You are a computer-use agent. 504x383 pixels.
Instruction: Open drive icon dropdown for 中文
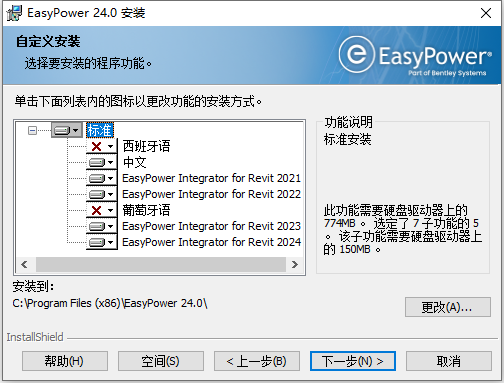(102, 162)
